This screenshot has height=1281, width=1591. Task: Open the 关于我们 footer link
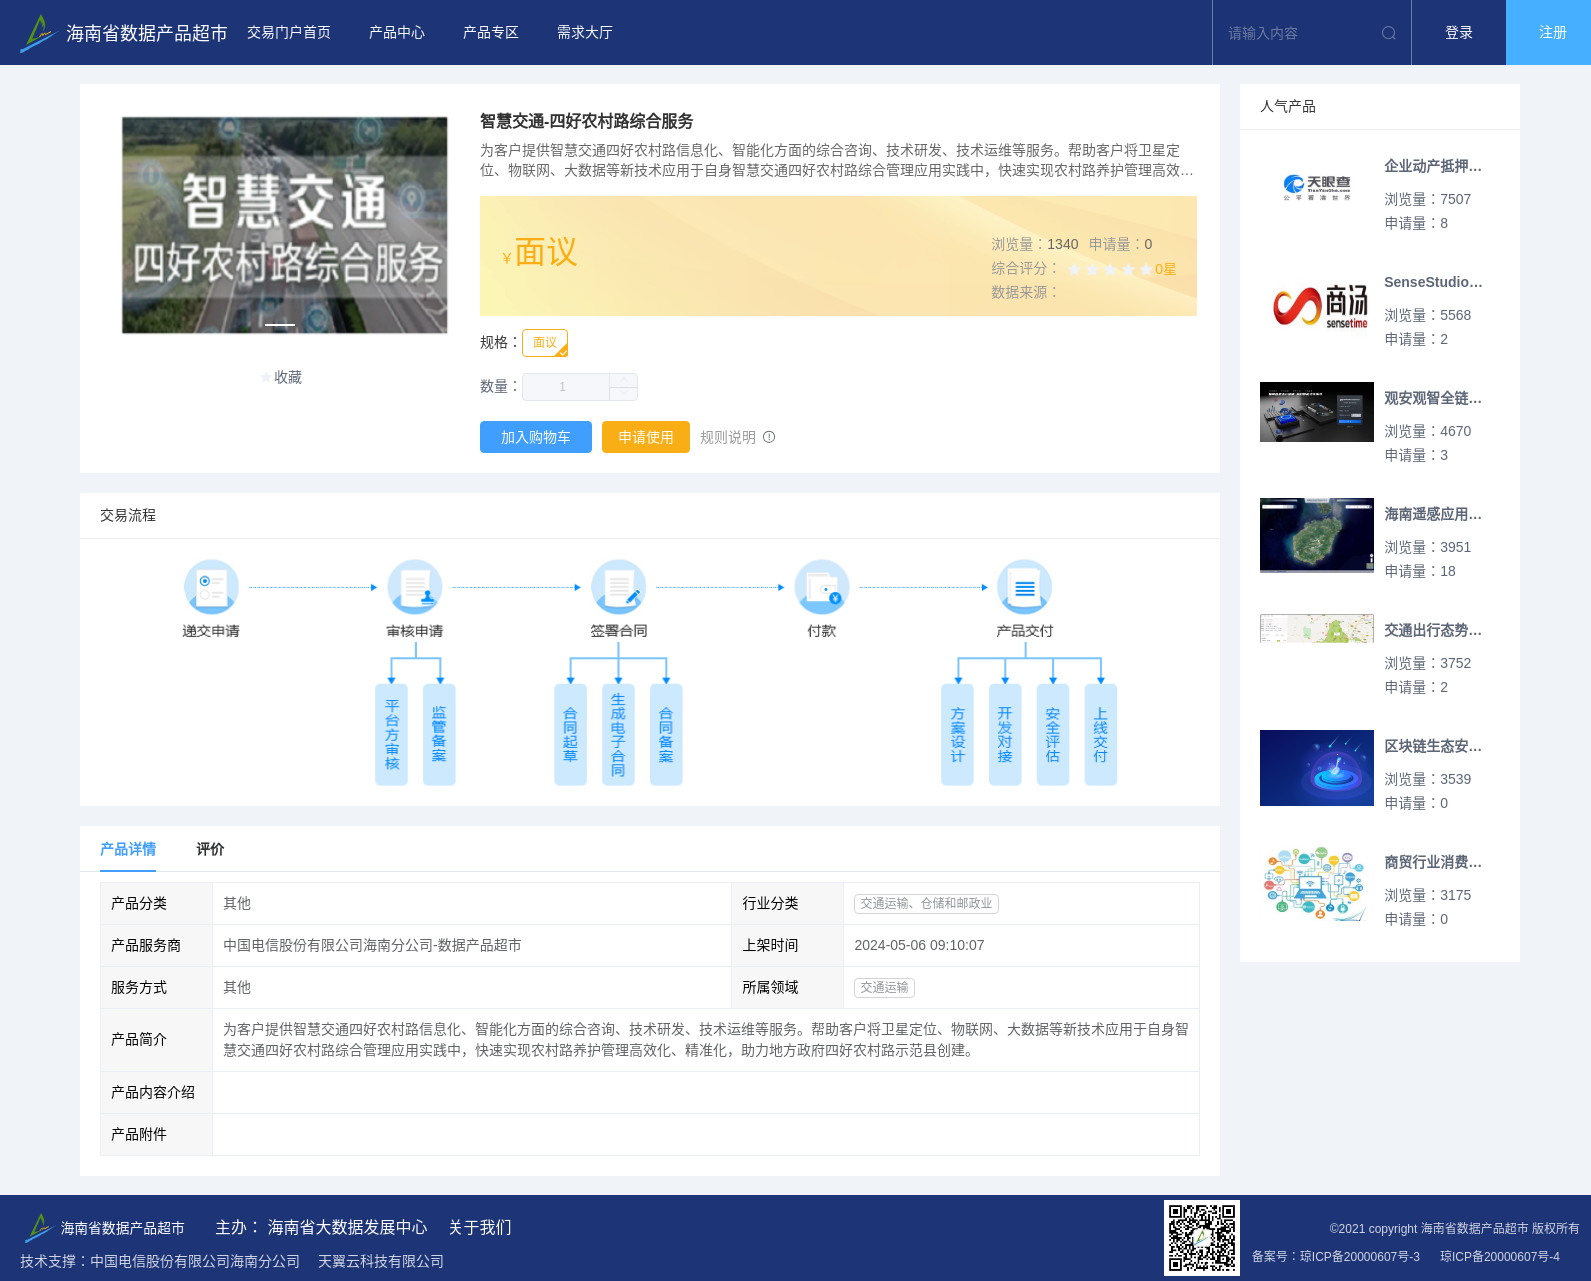480,1227
